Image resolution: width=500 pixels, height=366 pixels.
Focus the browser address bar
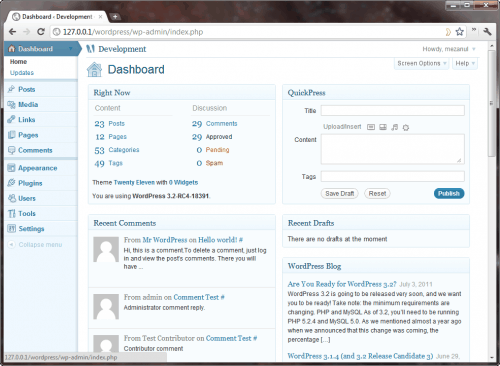pyautogui.click(x=247, y=32)
